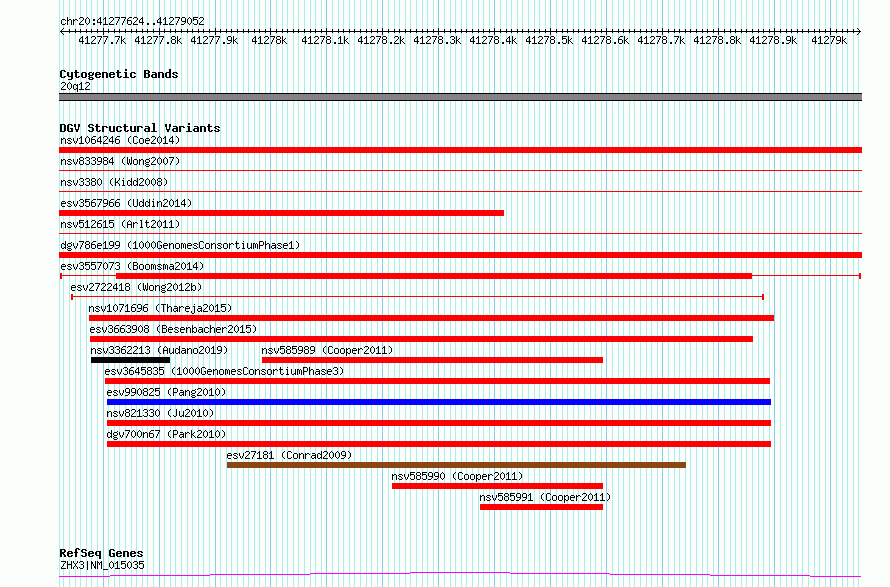Click the esv3663908 Besenbacher2015 red bar
Screen dimensions: 890x587
pos(421,339)
